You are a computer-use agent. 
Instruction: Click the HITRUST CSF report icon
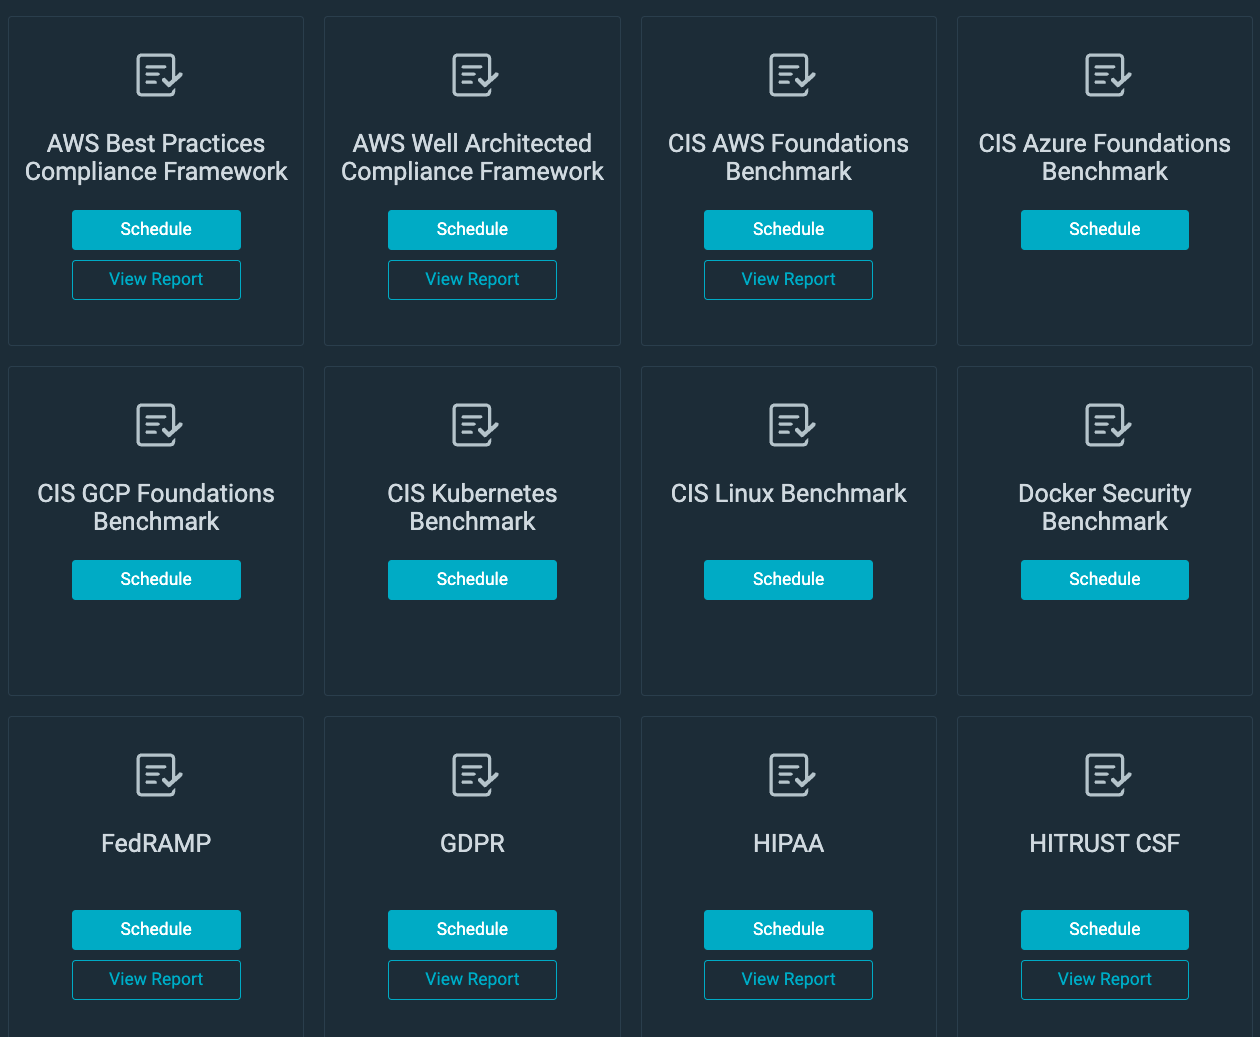1108,775
